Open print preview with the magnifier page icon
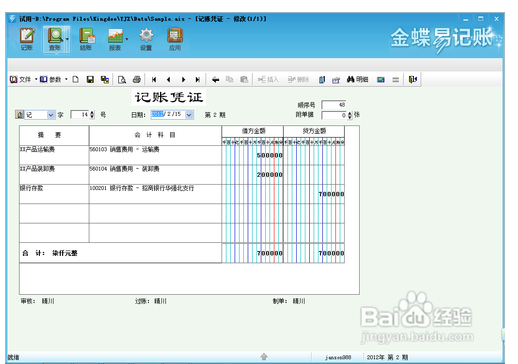Screen dimensions: 518x364 pos(122,80)
